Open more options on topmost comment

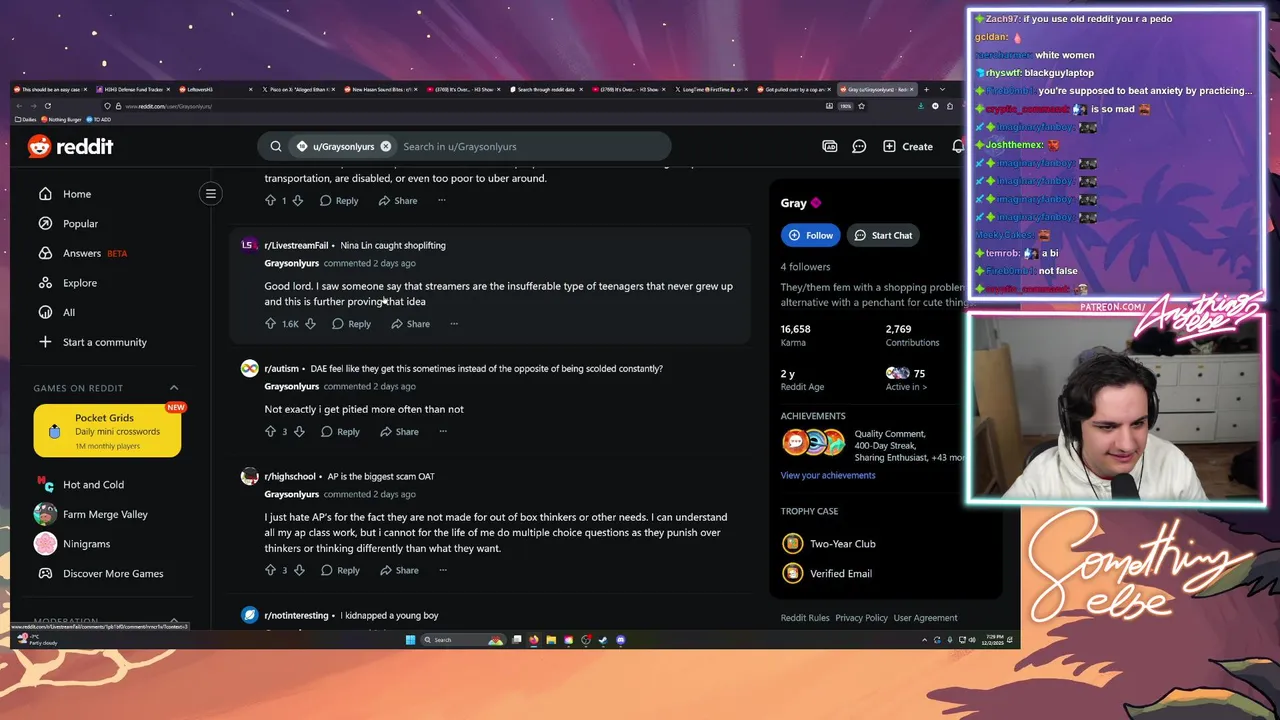click(x=442, y=201)
